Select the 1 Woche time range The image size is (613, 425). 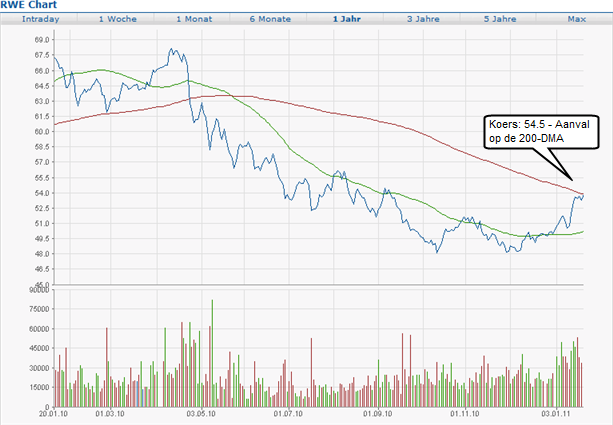(119, 19)
